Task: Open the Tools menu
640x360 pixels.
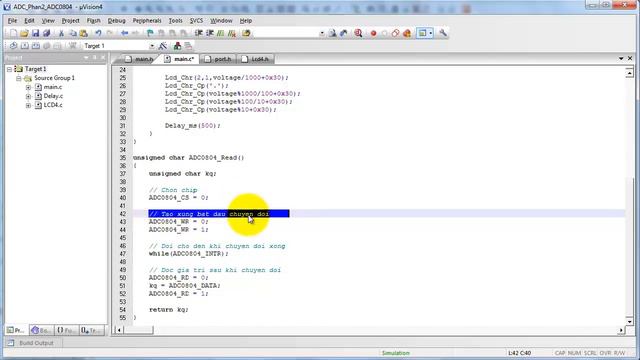Action: 176,20
